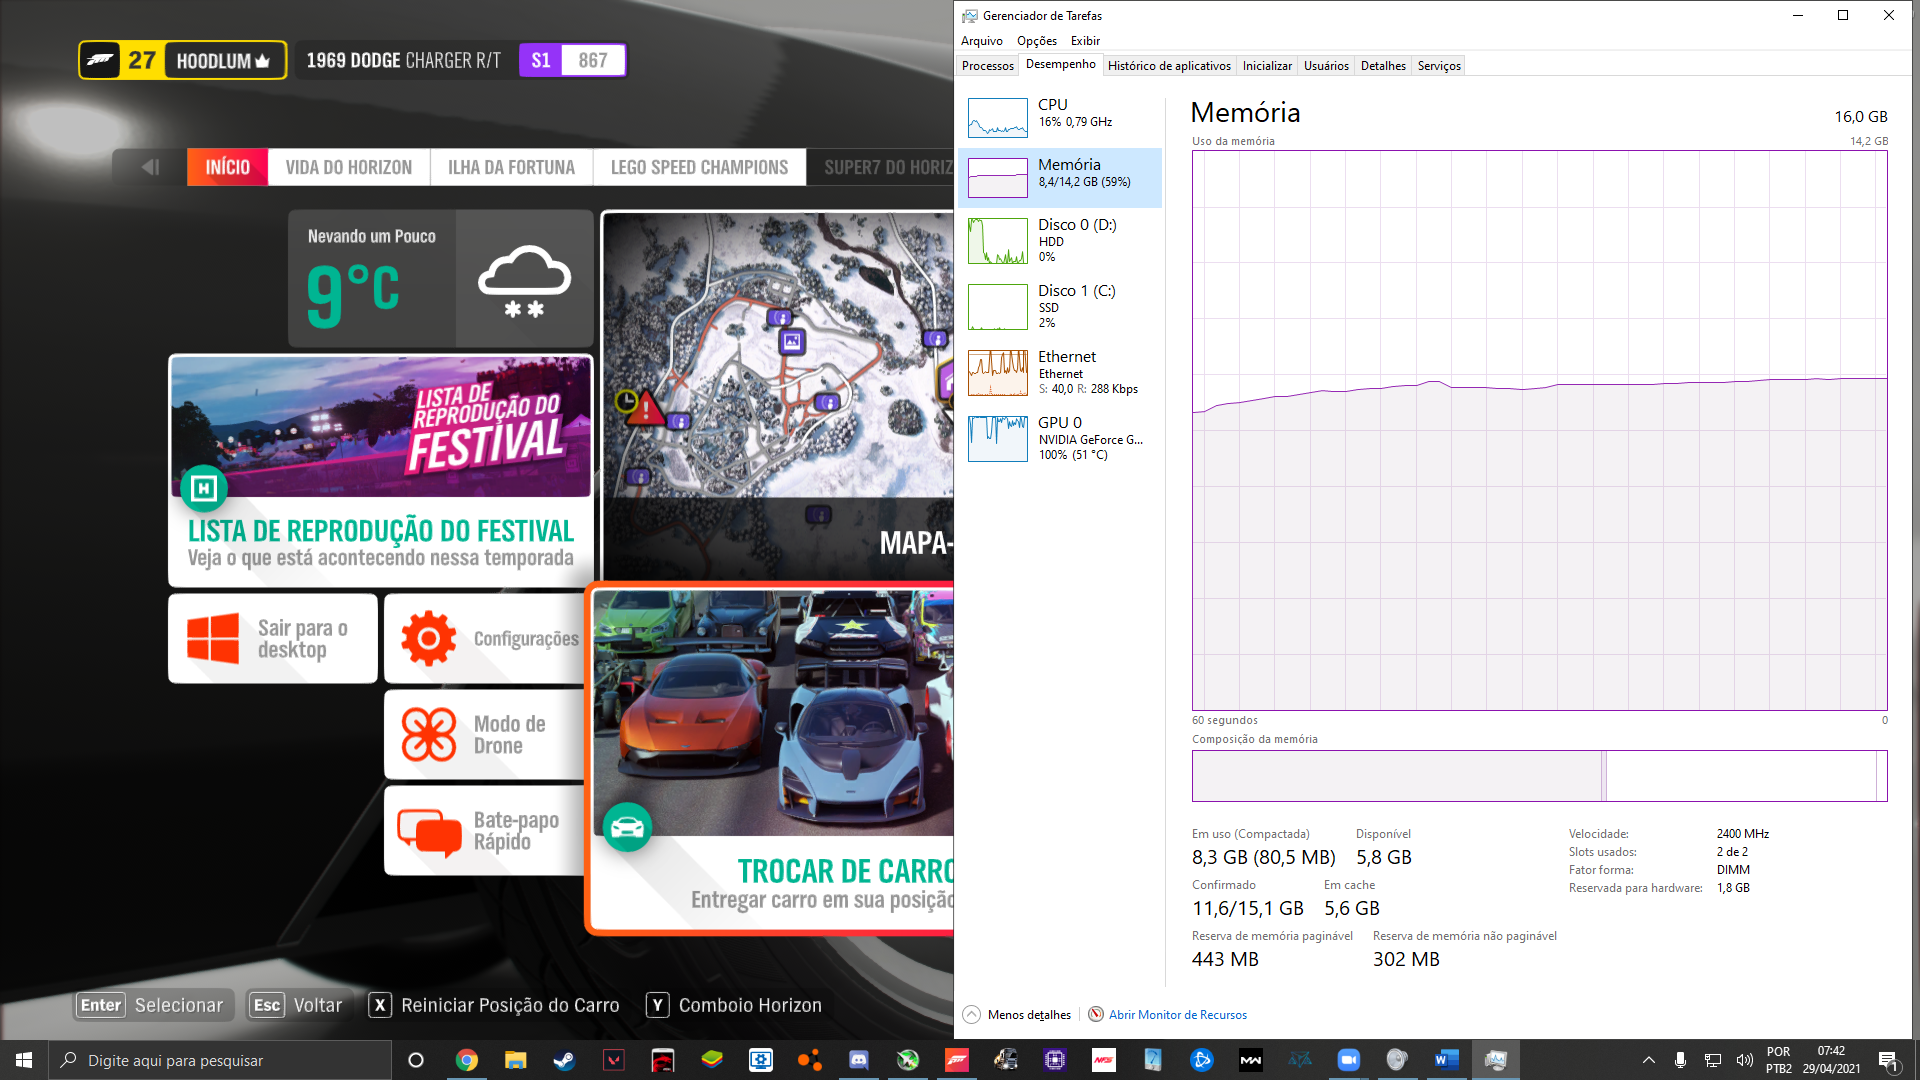Click Comboio Horizon button prompt
Viewport: 1920px width, 1080px height.
click(735, 1005)
